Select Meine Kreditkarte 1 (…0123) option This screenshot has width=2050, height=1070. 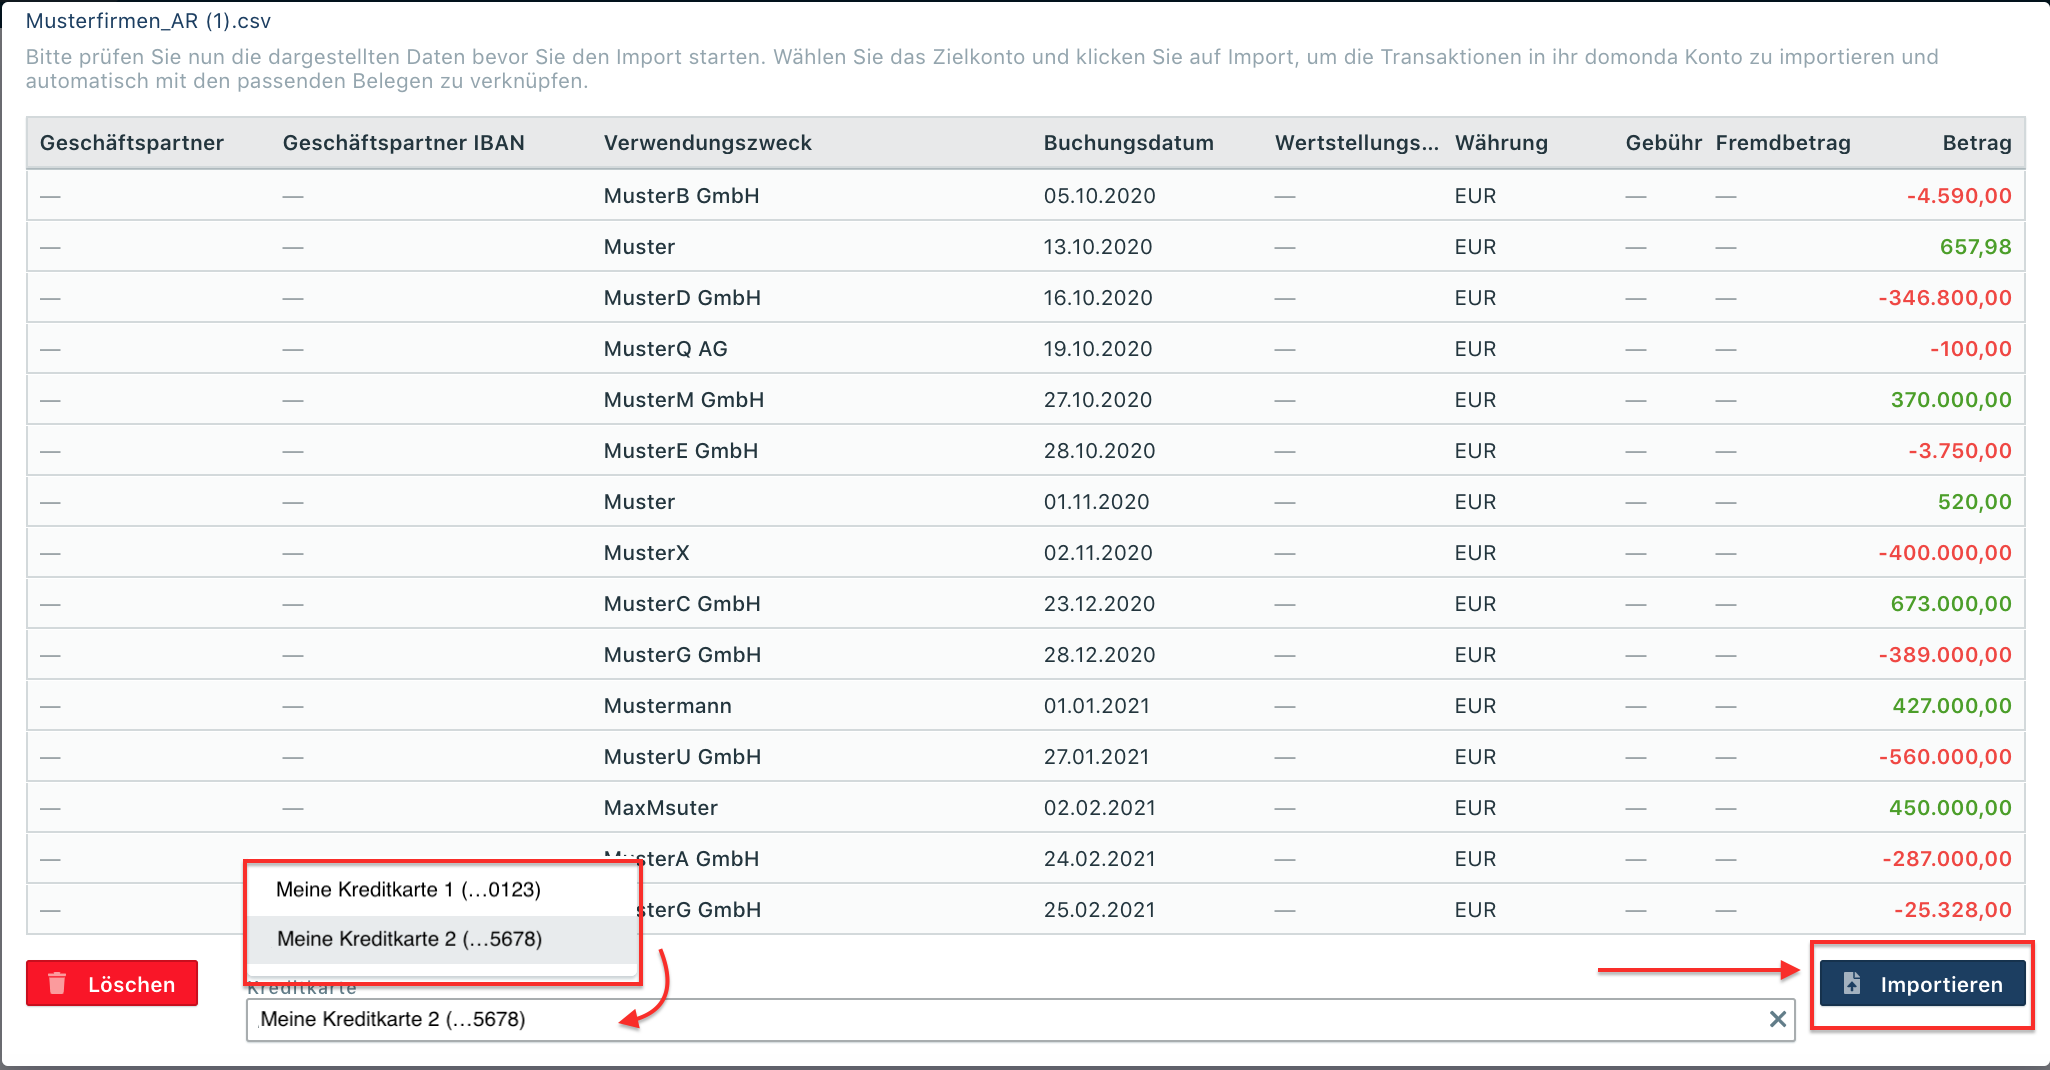(408, 890)
